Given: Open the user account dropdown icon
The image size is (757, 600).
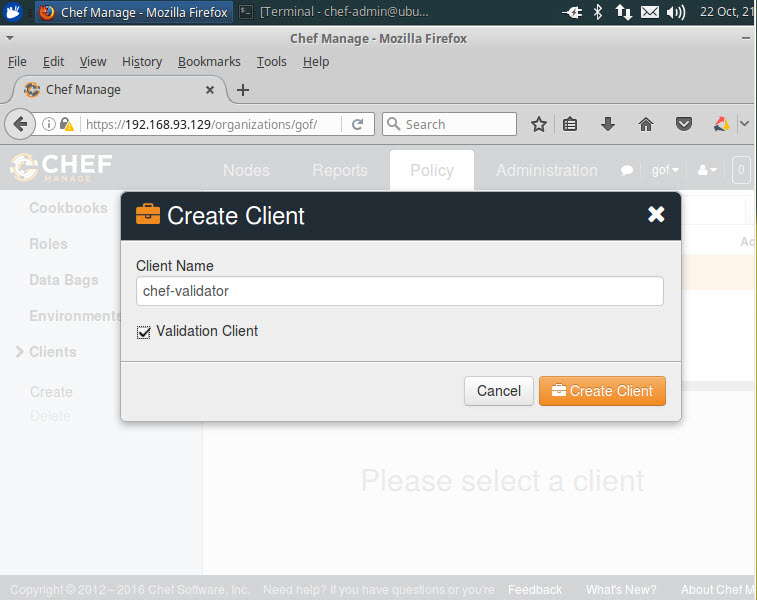Looking at the screenshot, I should pos(707,170).
